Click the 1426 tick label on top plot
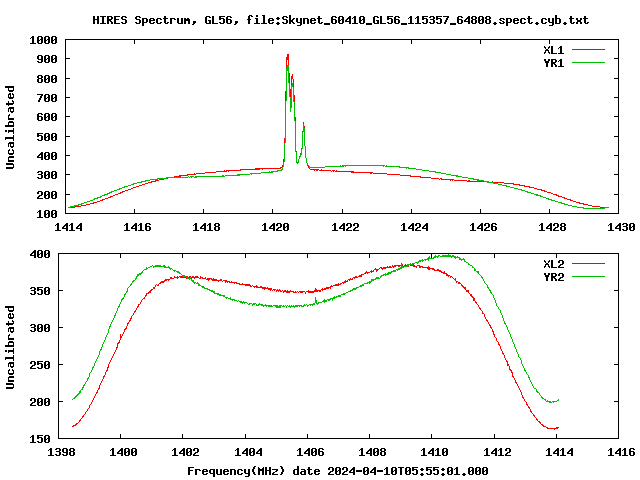The height and width of the screenshot is (480, 640). [x=483, y=227]
